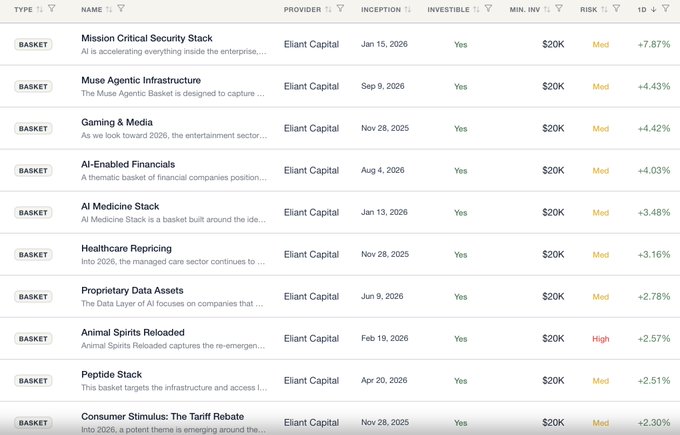This screenshot has height=435, width=680.
Task: Open the Peptide Stack basket
Action: pos(111,375)
